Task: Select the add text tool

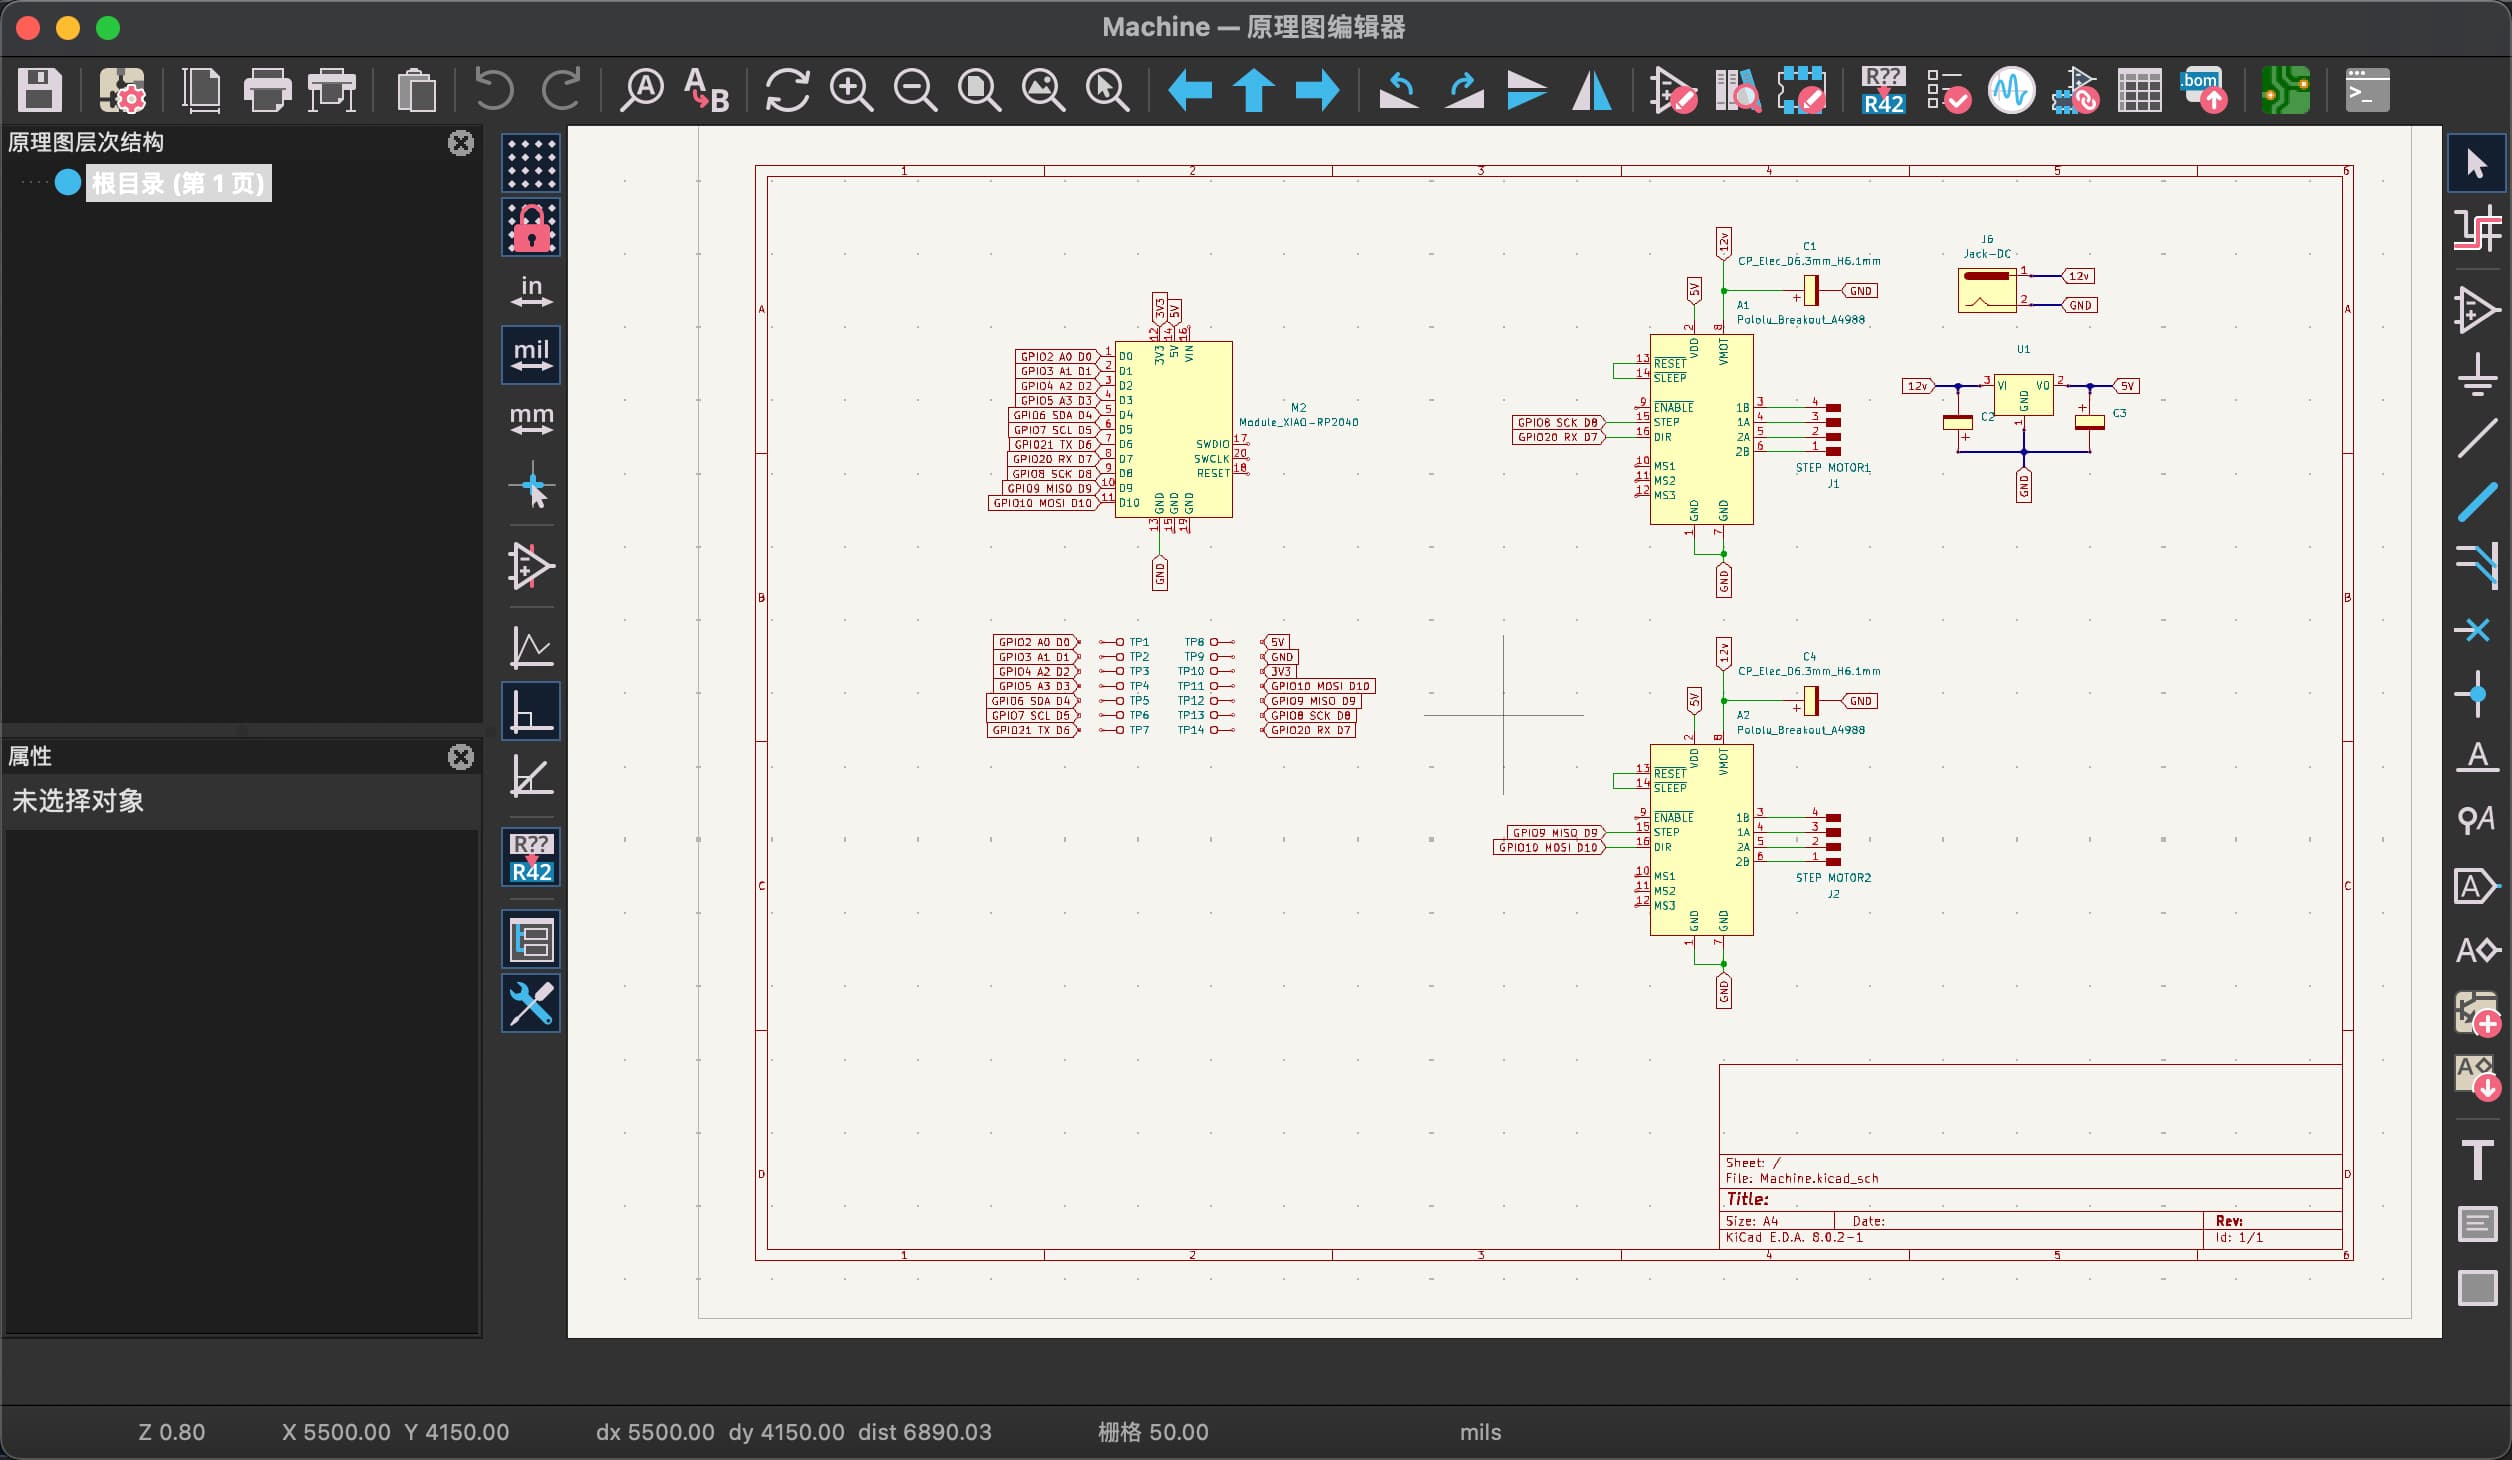Action: point(2477,1160)
